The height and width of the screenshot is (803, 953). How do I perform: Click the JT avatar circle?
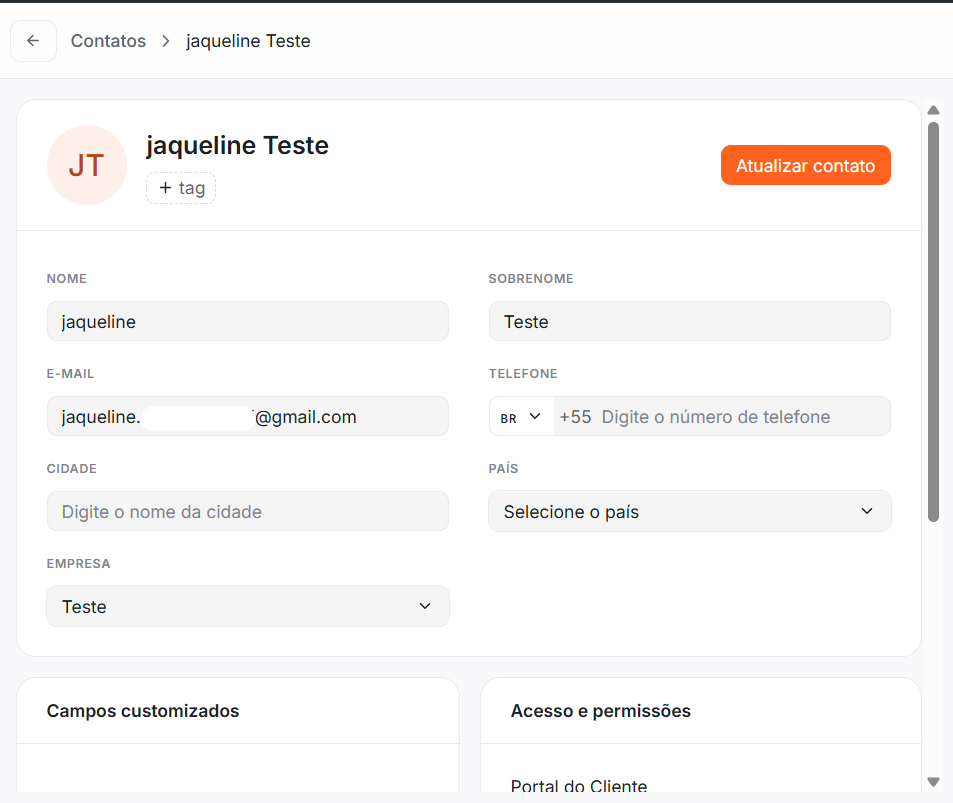87,165
